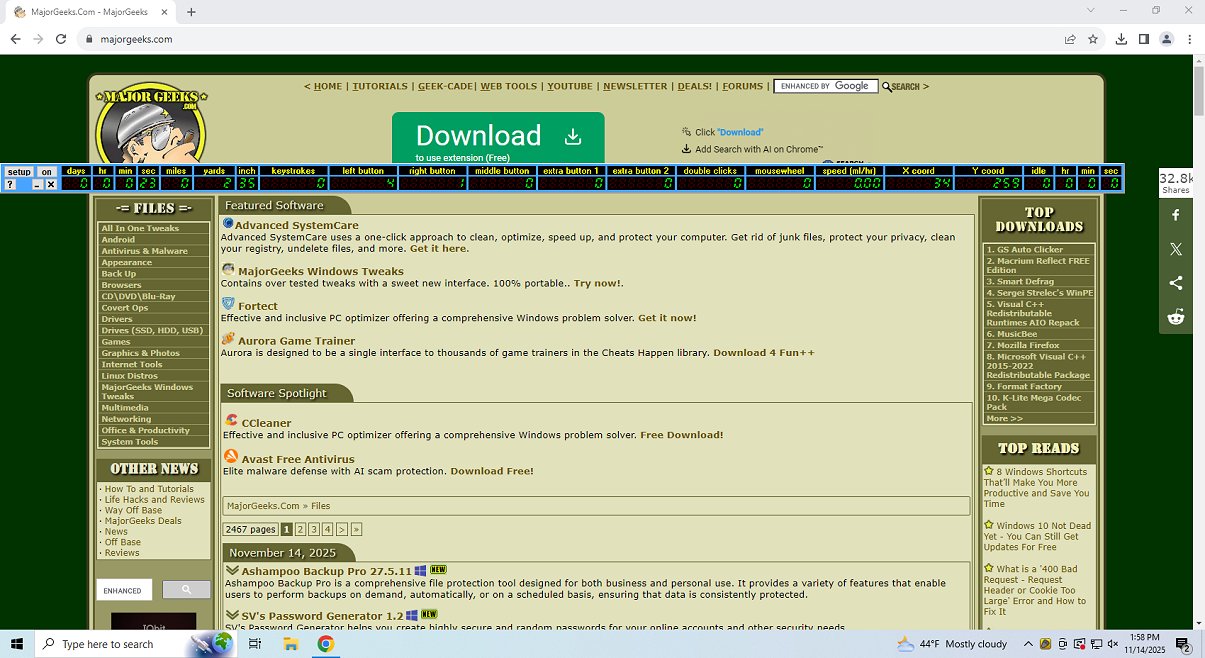Screen dimensions: 1205x658
Task: Open the FORUMS menu link
Action: (743, 86)
